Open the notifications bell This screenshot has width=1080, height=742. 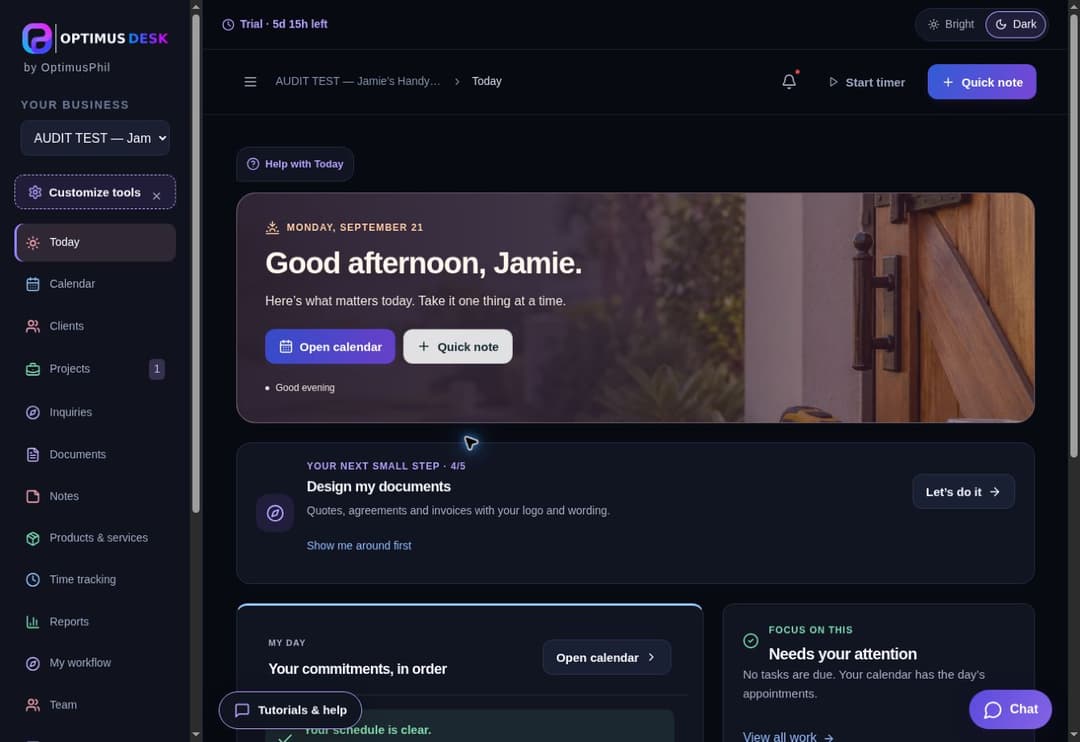(x=789, y=81)
